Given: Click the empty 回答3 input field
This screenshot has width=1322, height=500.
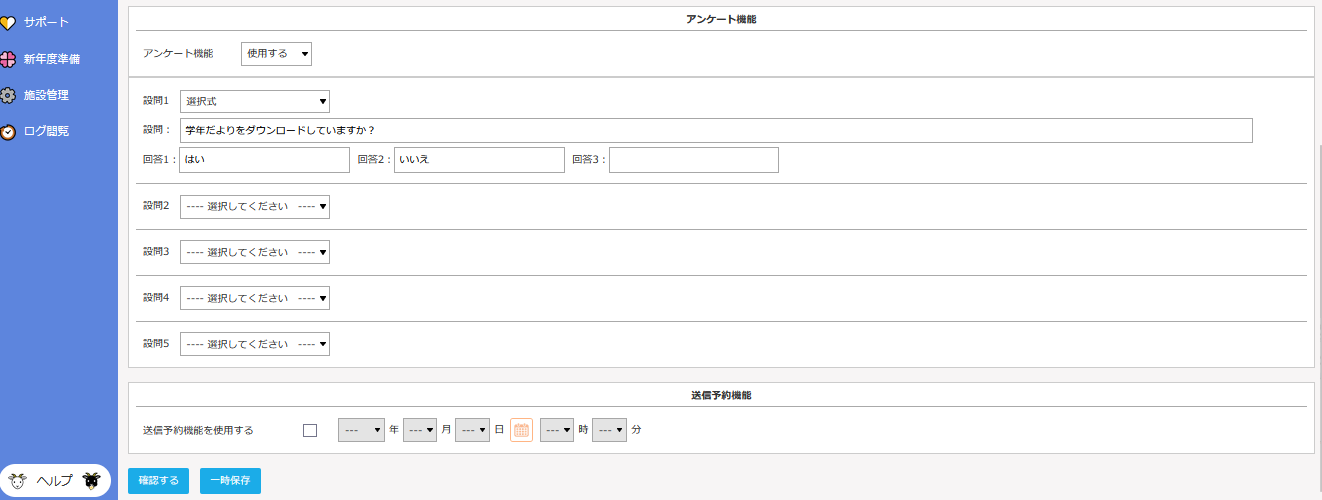Looking at the screenshot, I should tap(693, 160).
